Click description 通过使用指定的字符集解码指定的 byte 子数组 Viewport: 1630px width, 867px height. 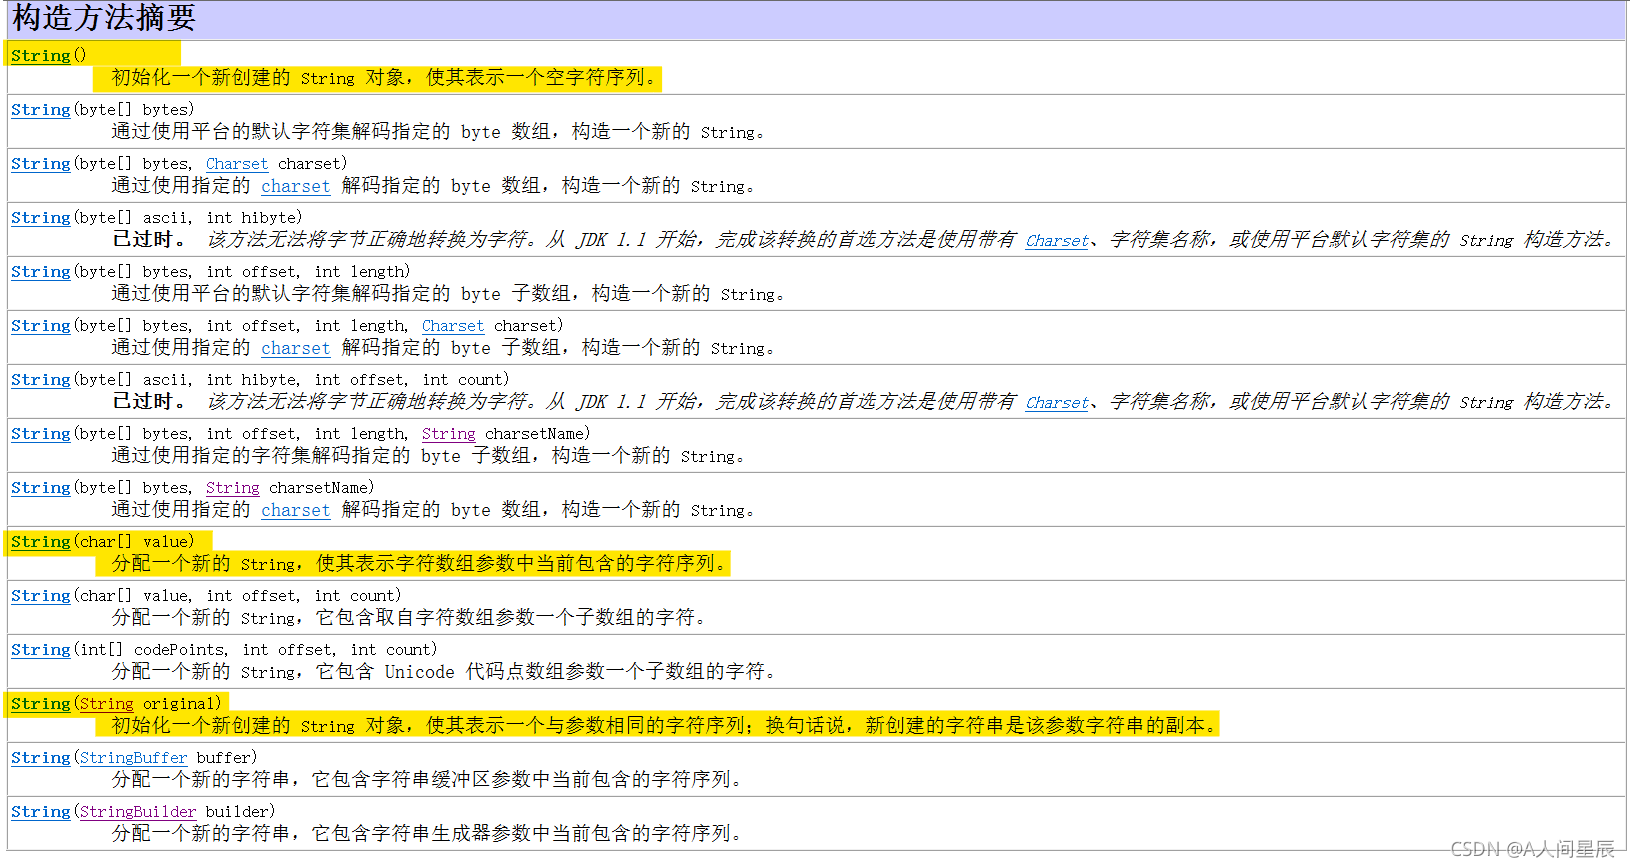coord(429,456)
